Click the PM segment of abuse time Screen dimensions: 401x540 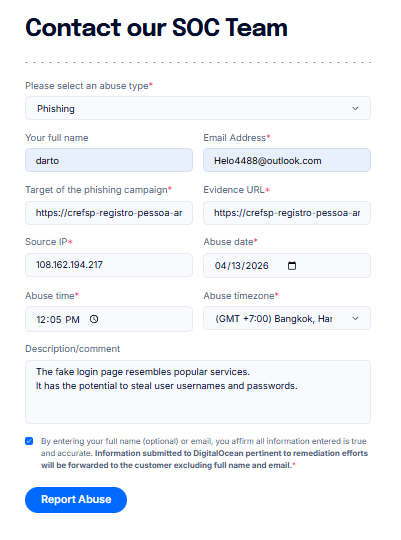tap(72, 320)
